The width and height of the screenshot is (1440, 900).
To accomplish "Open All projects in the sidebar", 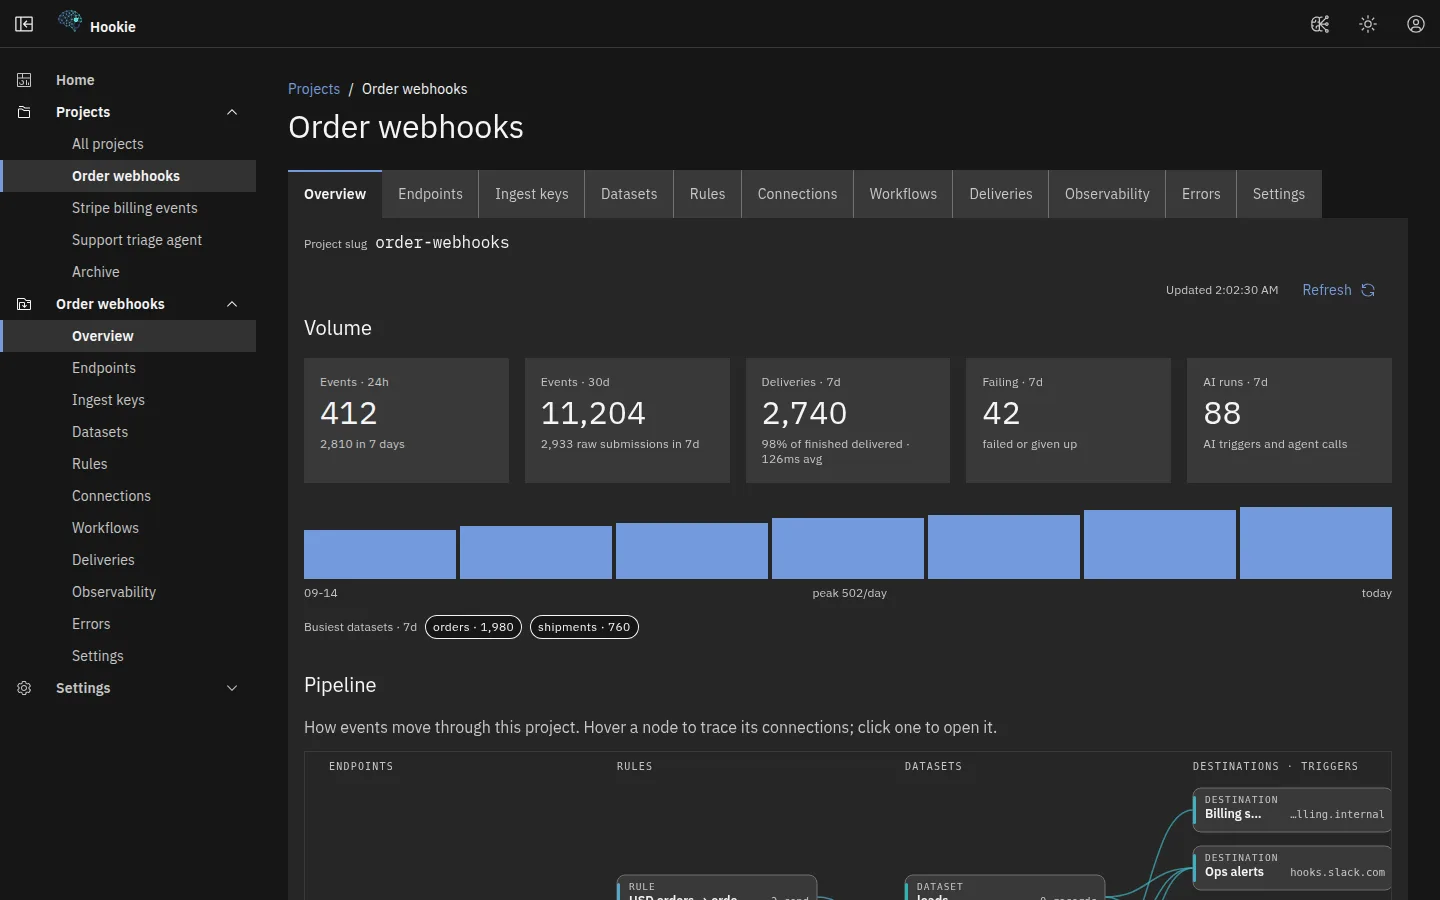I will click(128, 144).
